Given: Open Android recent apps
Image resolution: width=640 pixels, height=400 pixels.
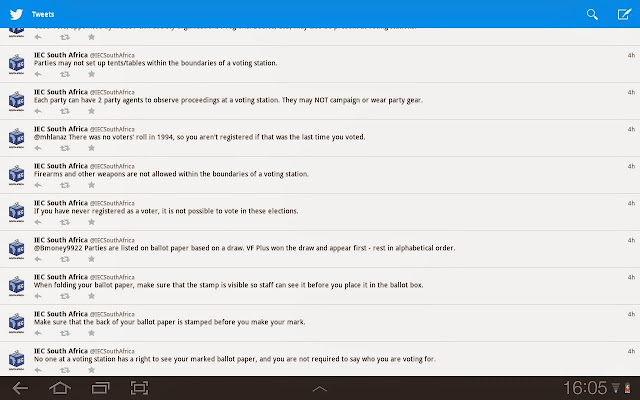Looking at the screenshot, I should tap(100, 388).
